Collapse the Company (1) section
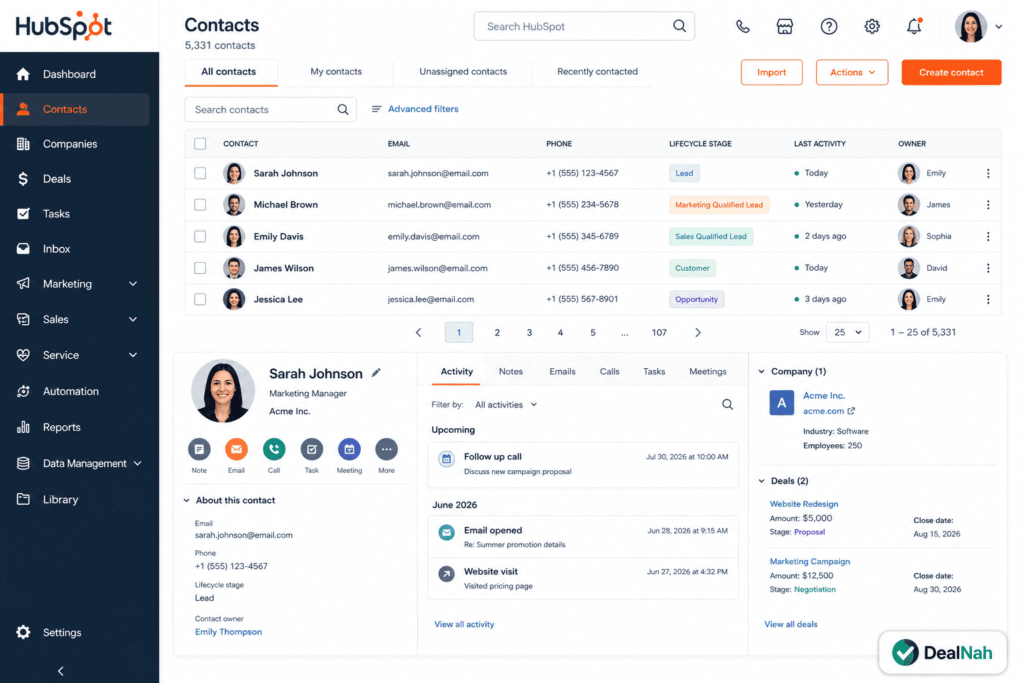This screenshot has height=683, width=1024. click(761, 372)
